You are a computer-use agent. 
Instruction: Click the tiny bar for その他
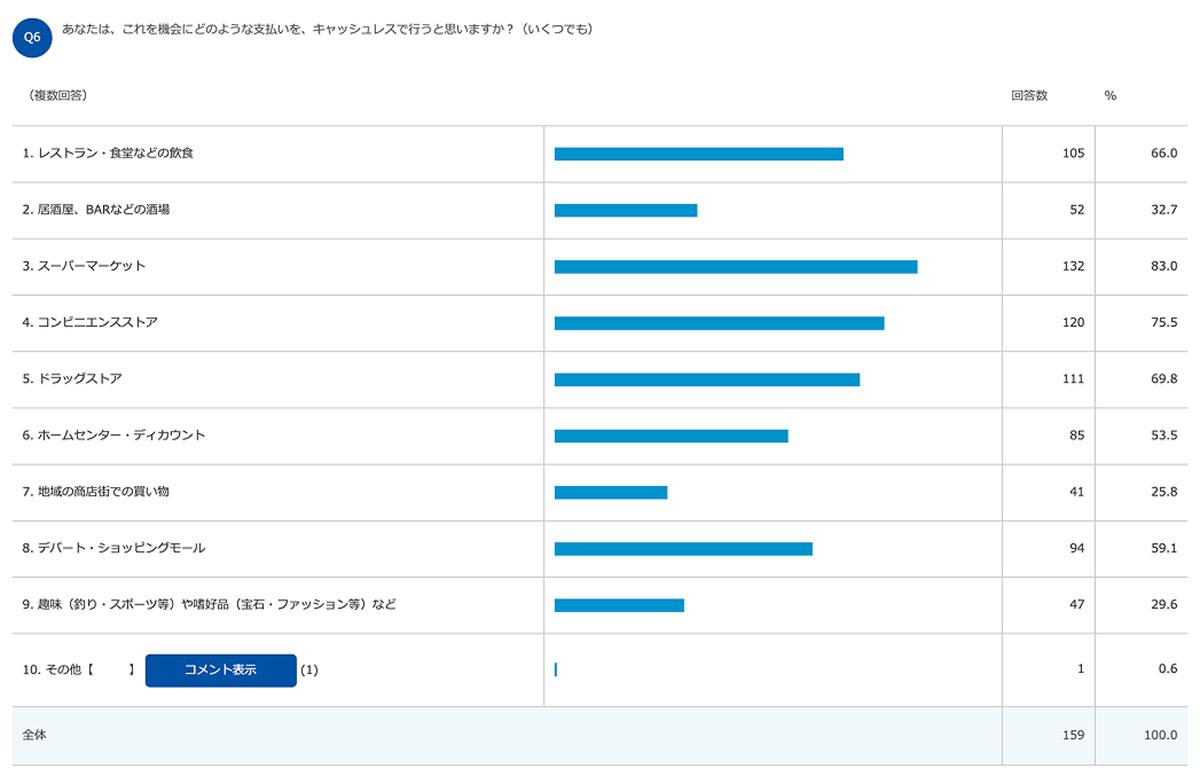(556, 670)
